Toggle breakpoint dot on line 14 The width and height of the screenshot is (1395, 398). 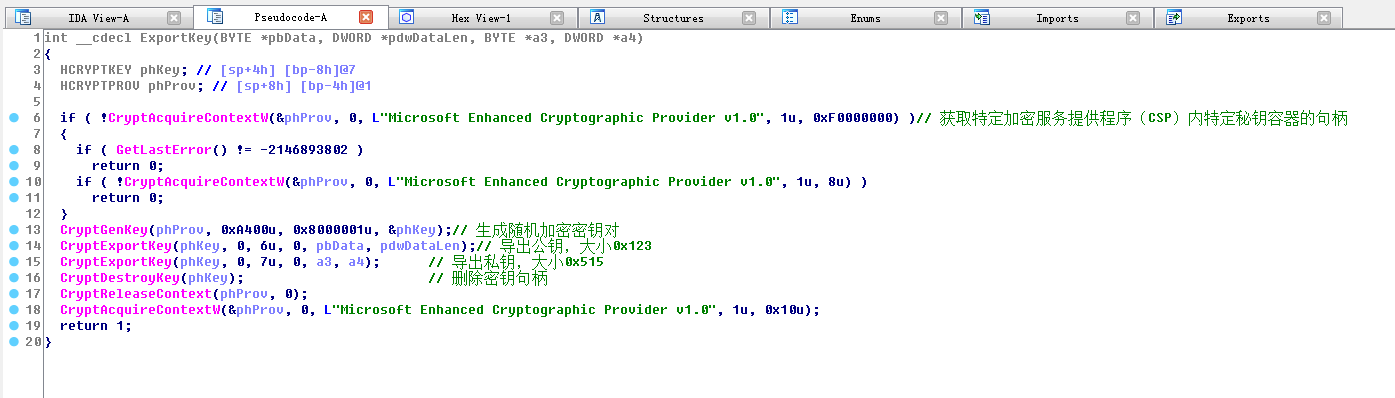pos(13,246)
